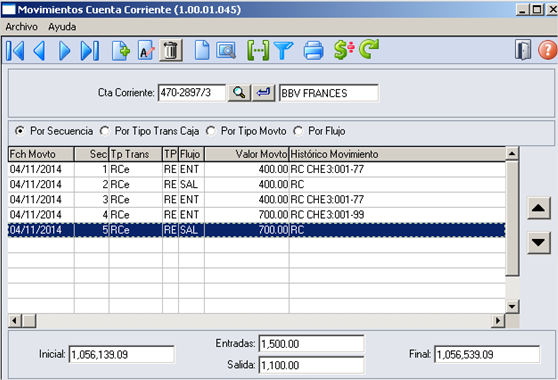Screen dimensions: 558x380
Task: Select Por Secuencia radio button
Action: click(20, 131)
